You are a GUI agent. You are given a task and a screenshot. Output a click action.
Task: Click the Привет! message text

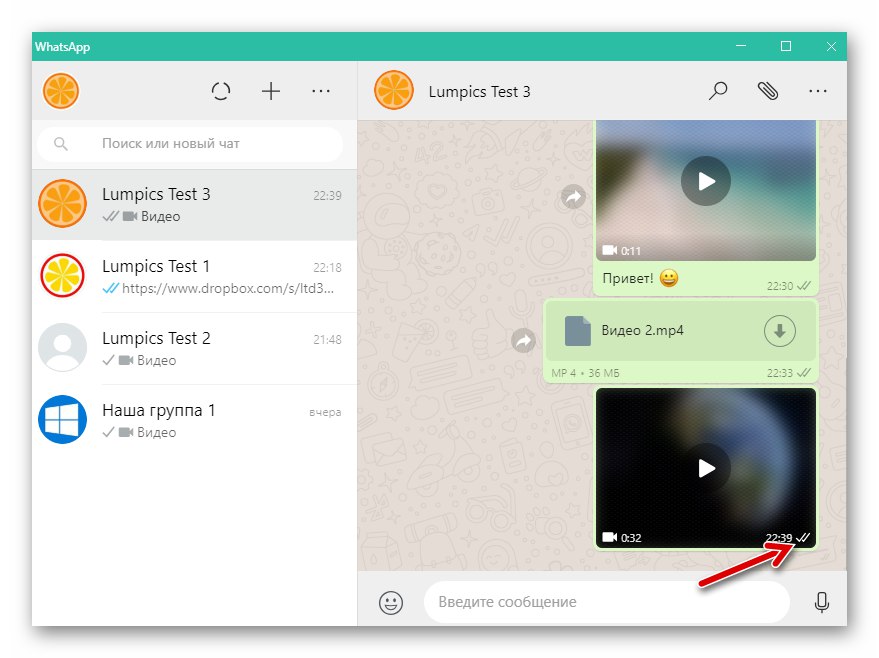point(627,279)
